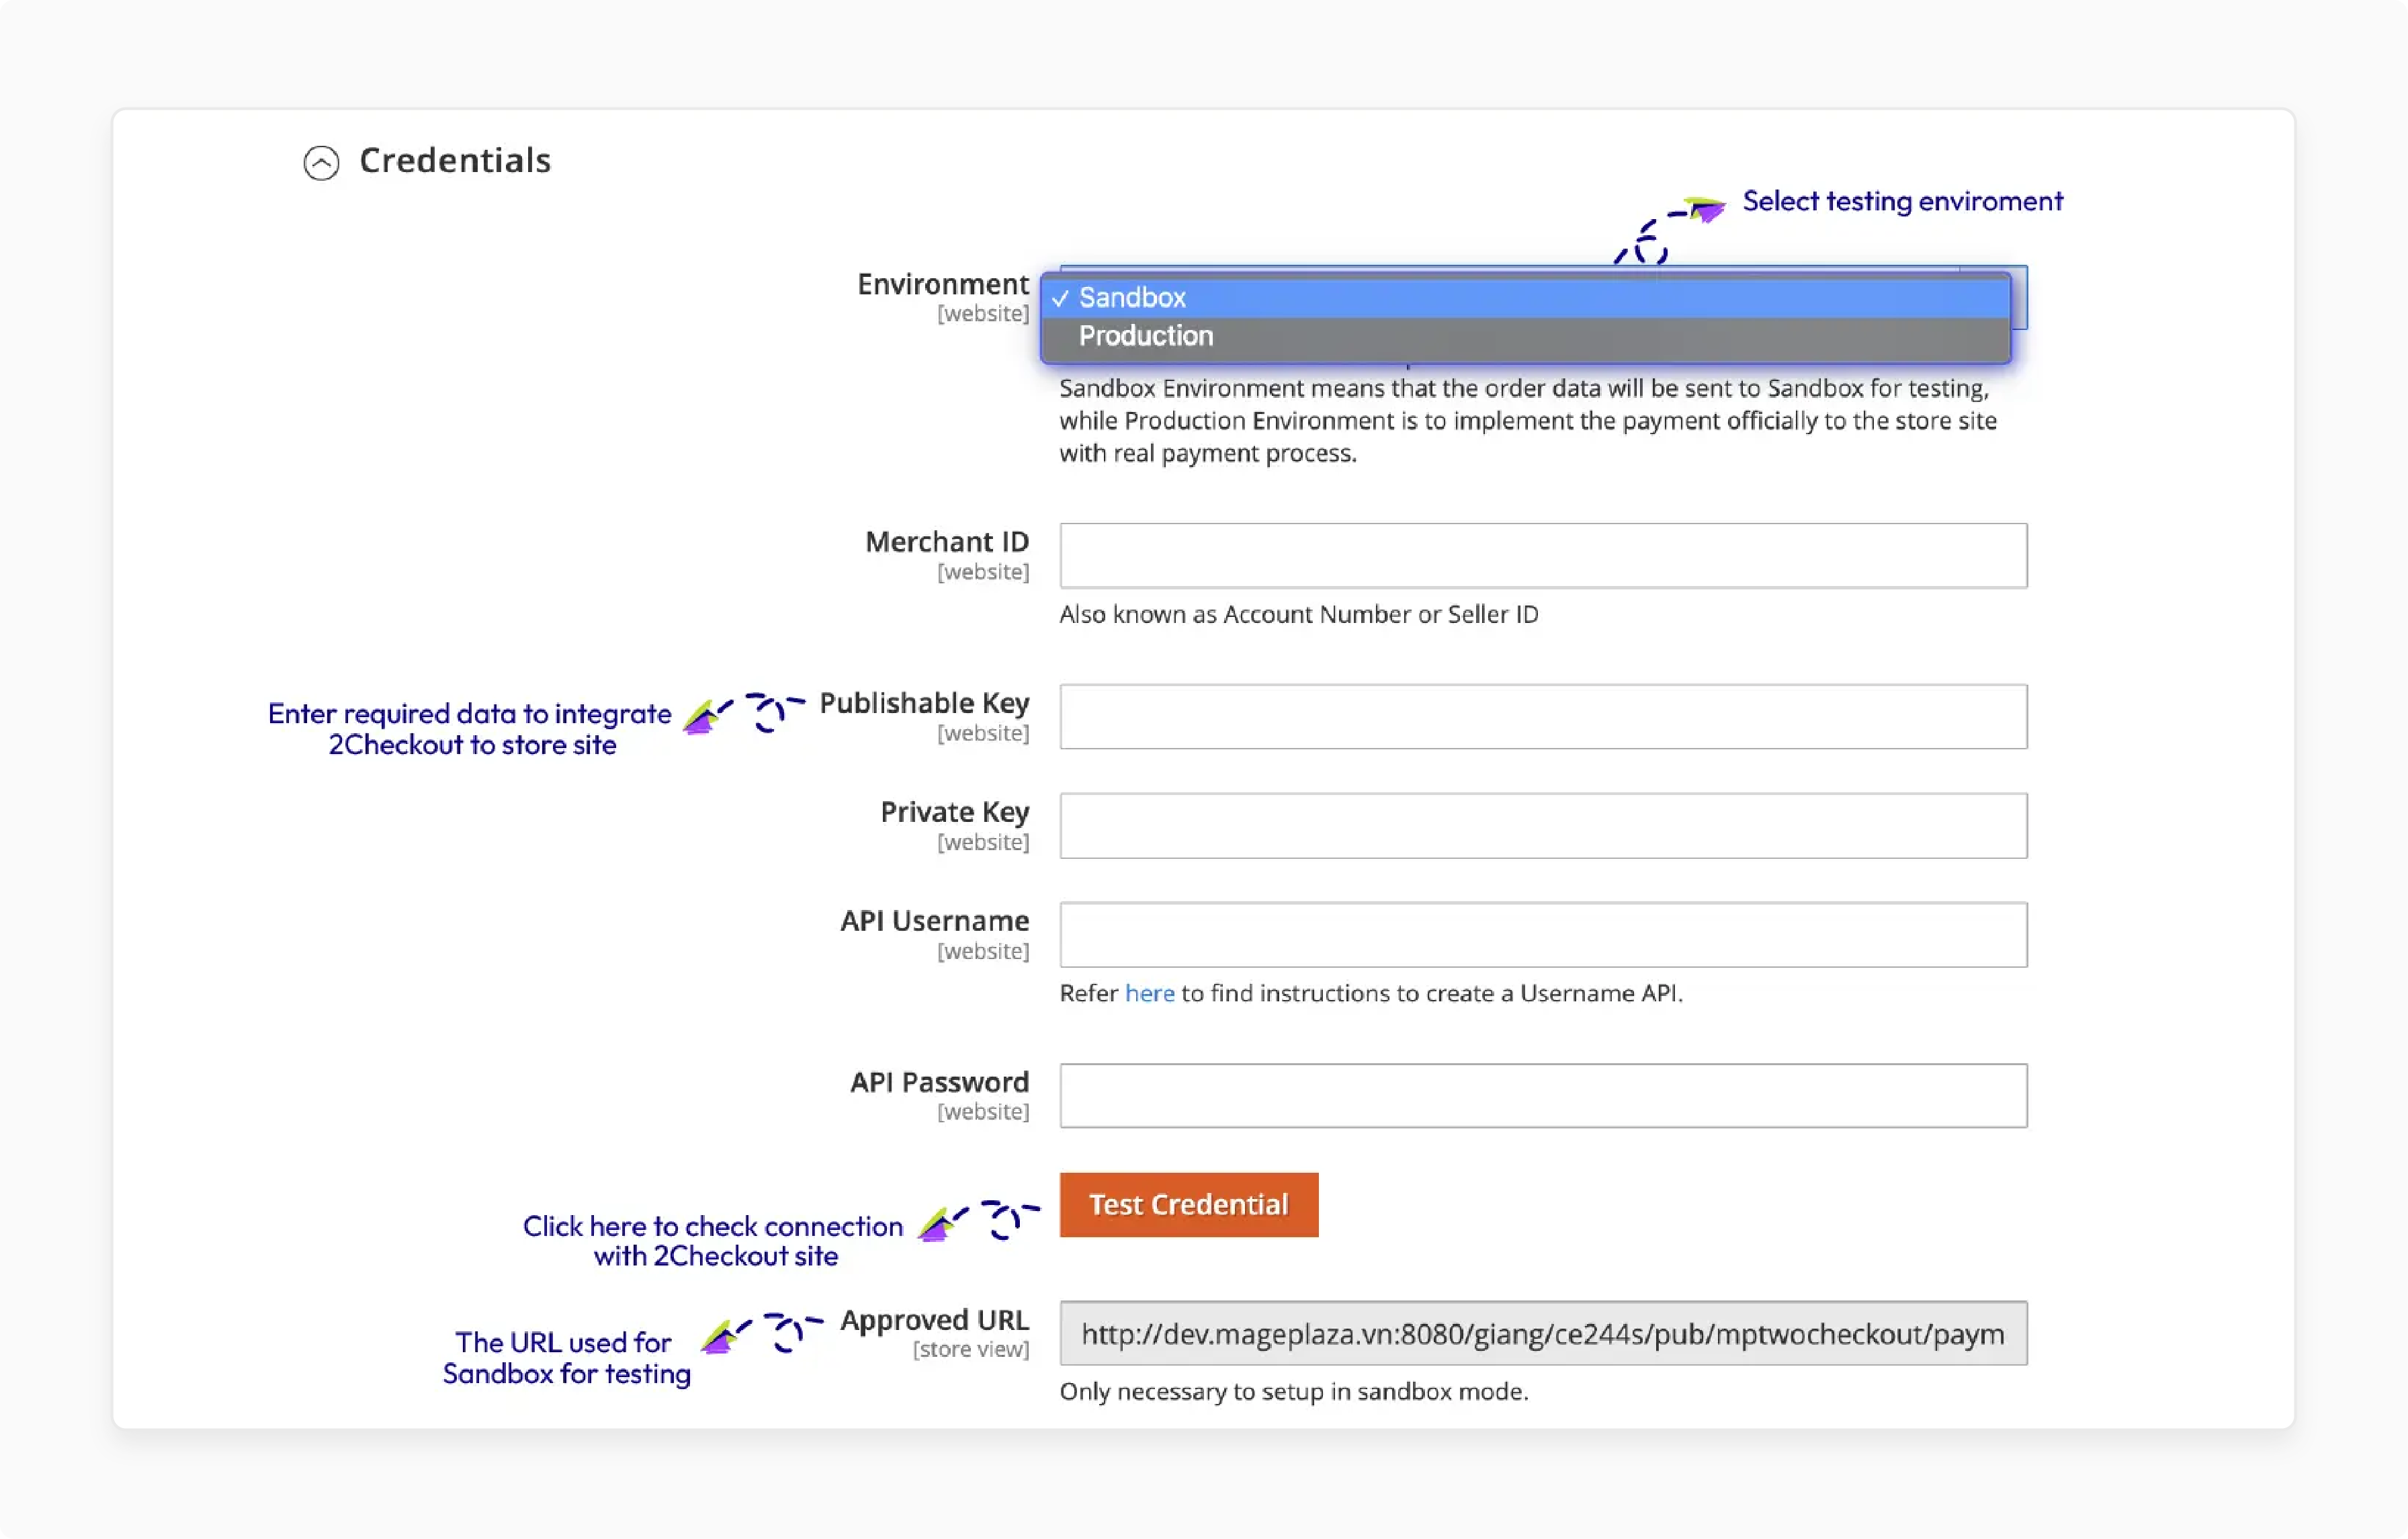This screenshot has width=2408, height=1539.
Task: Click the Approved URL label
Action: pyautogui.click(x=934, y=1320)
